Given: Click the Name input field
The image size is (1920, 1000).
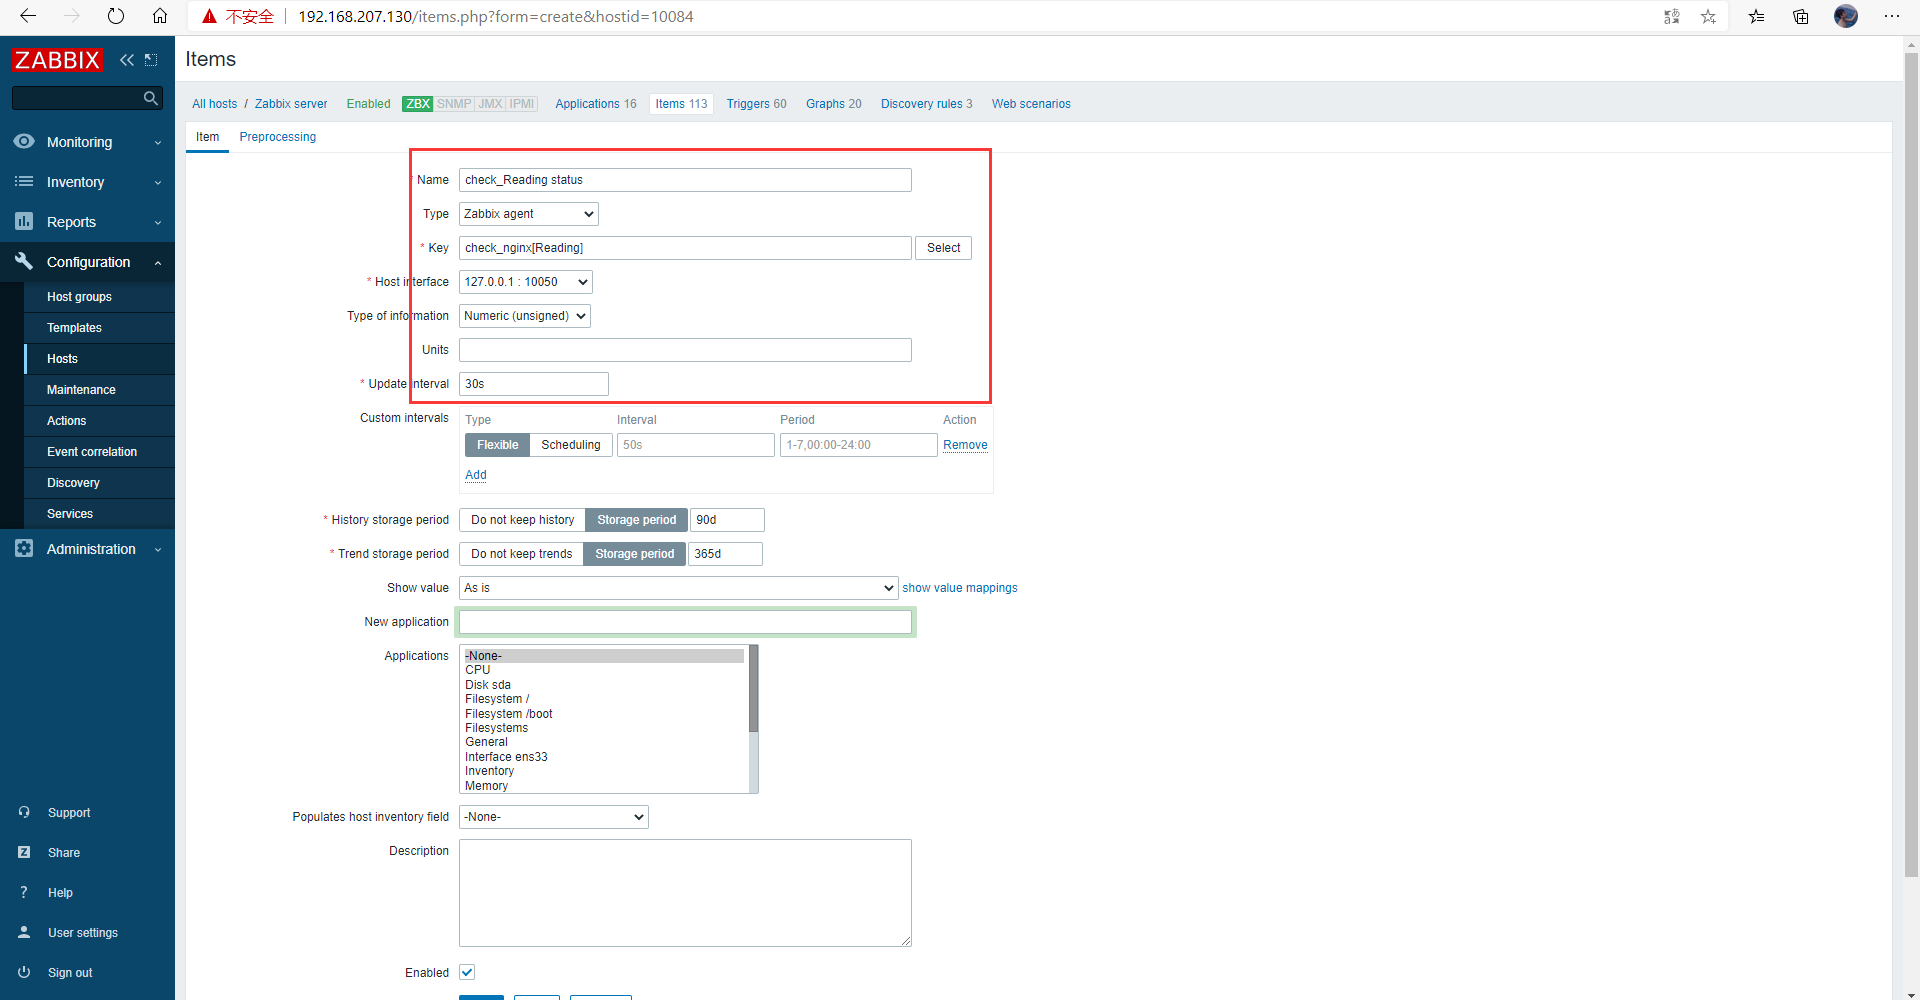Looking at the screenshot, I should pyautogui.click(x=685, y=180).
